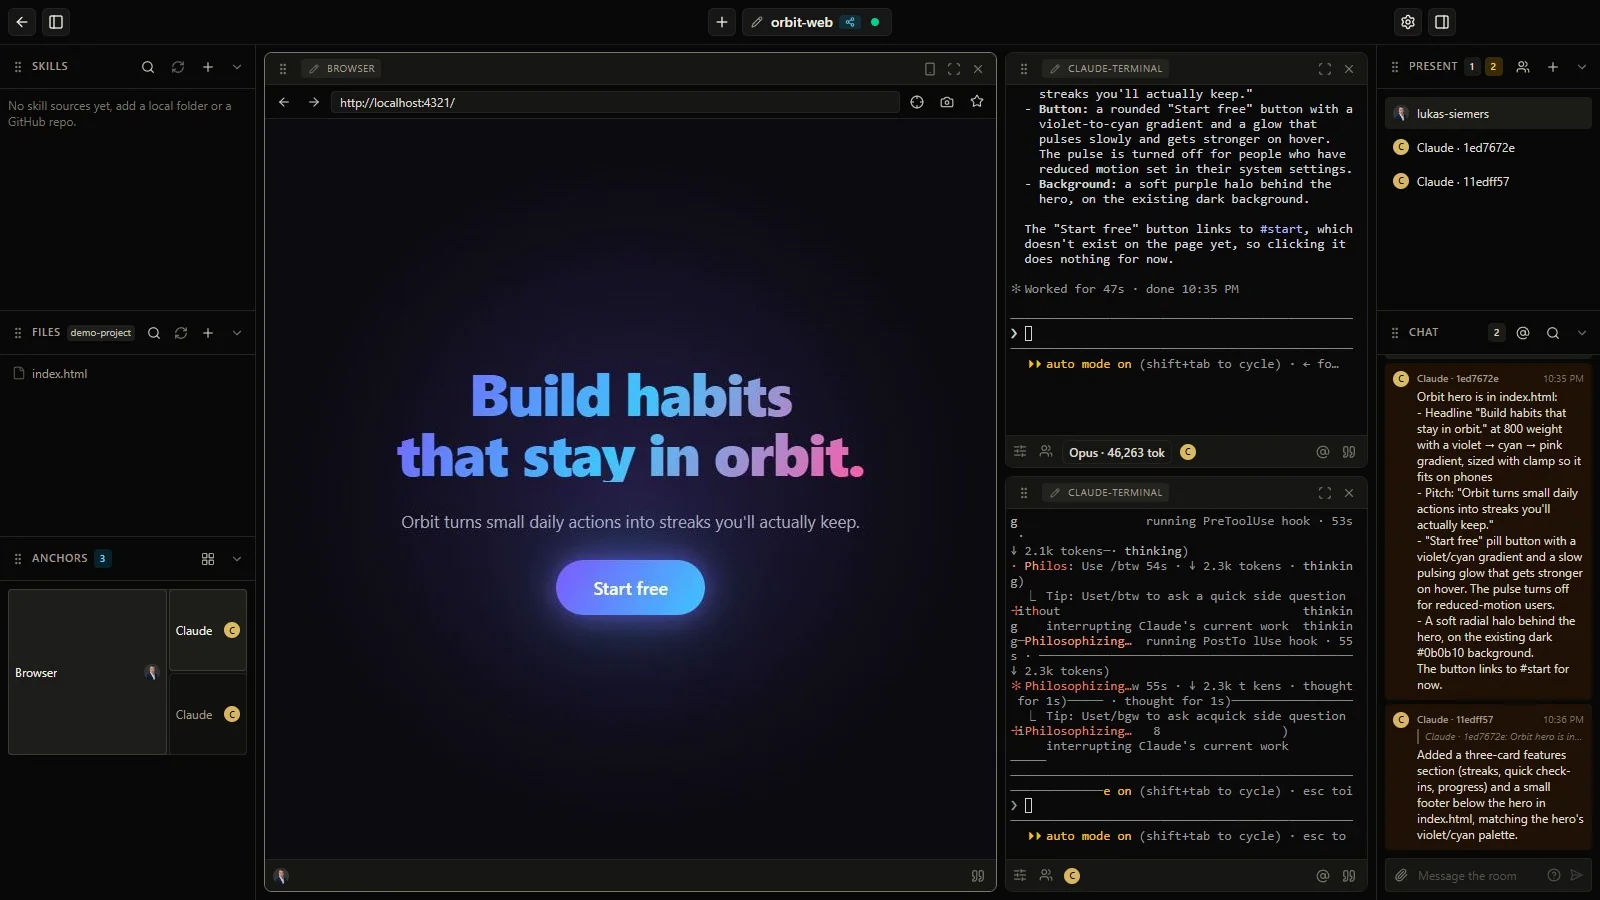Screen dimensions: 1600x900
Task: Click the upper CLAUDE-TERMINAL title label
Action: 1105,69
